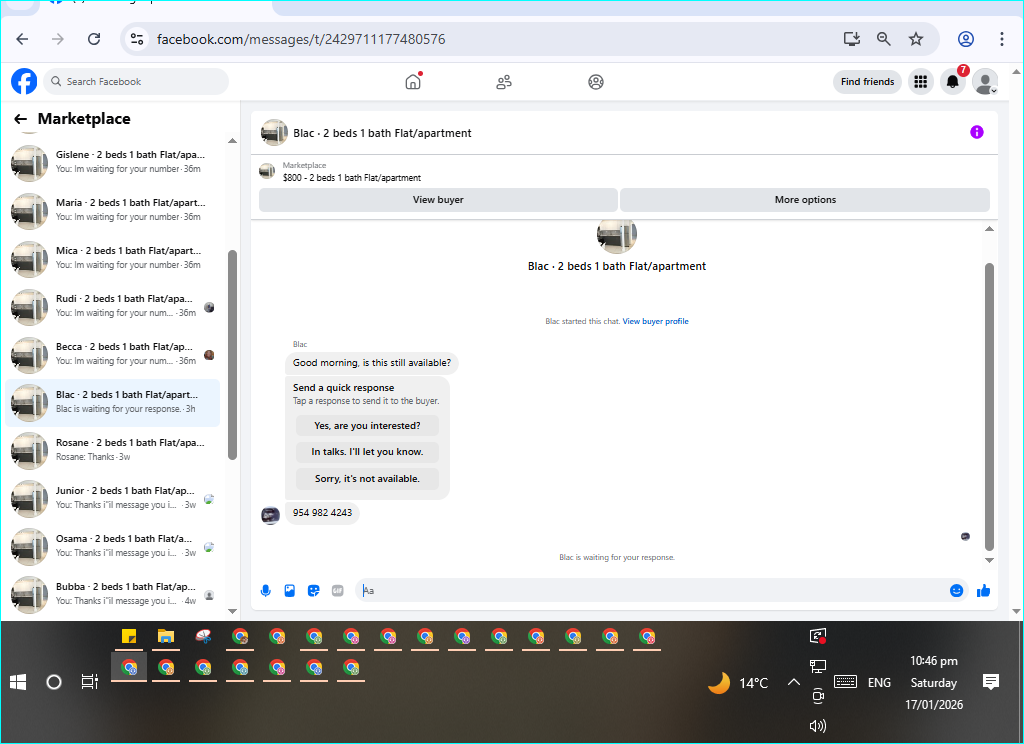Click the voice clip microphone icon
This screenshot has width=1024, height=744.
(265, 590)
